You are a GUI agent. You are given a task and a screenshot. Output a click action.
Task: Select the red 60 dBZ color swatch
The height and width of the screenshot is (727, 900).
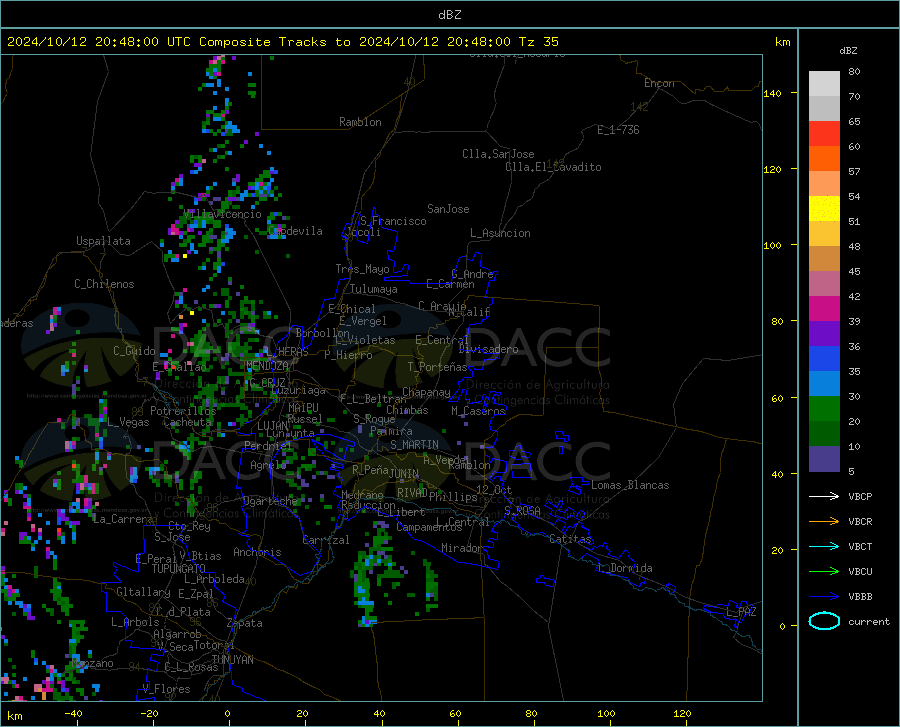[x=824, y=134]
